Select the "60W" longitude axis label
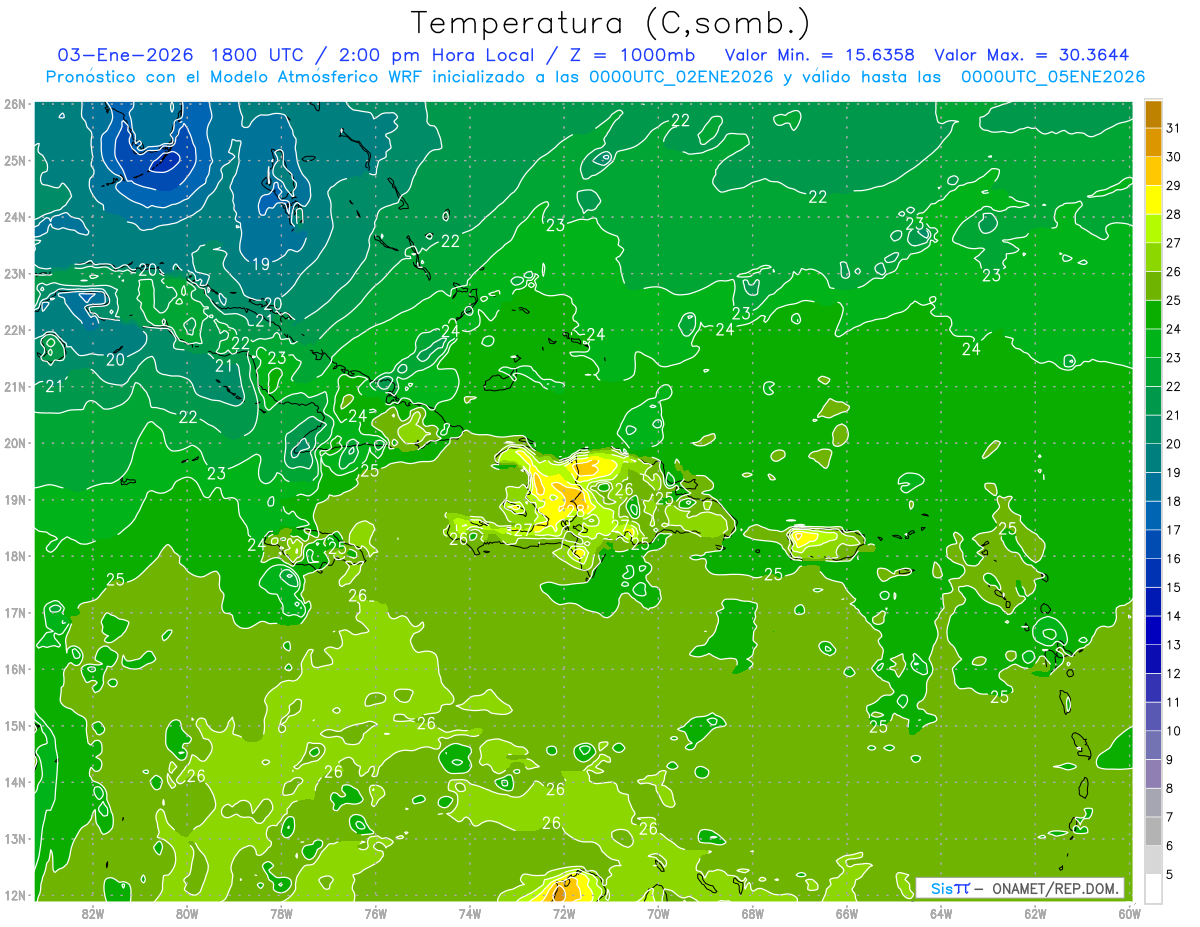This screenshot has height=927, width=1200. point(1130,913)
